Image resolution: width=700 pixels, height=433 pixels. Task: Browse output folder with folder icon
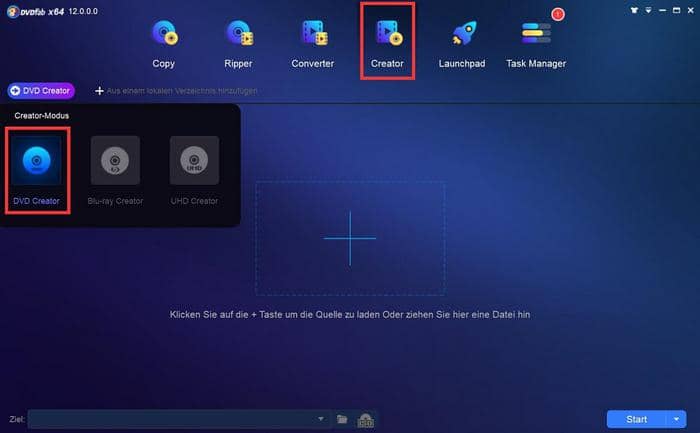(x=342, y=419)
